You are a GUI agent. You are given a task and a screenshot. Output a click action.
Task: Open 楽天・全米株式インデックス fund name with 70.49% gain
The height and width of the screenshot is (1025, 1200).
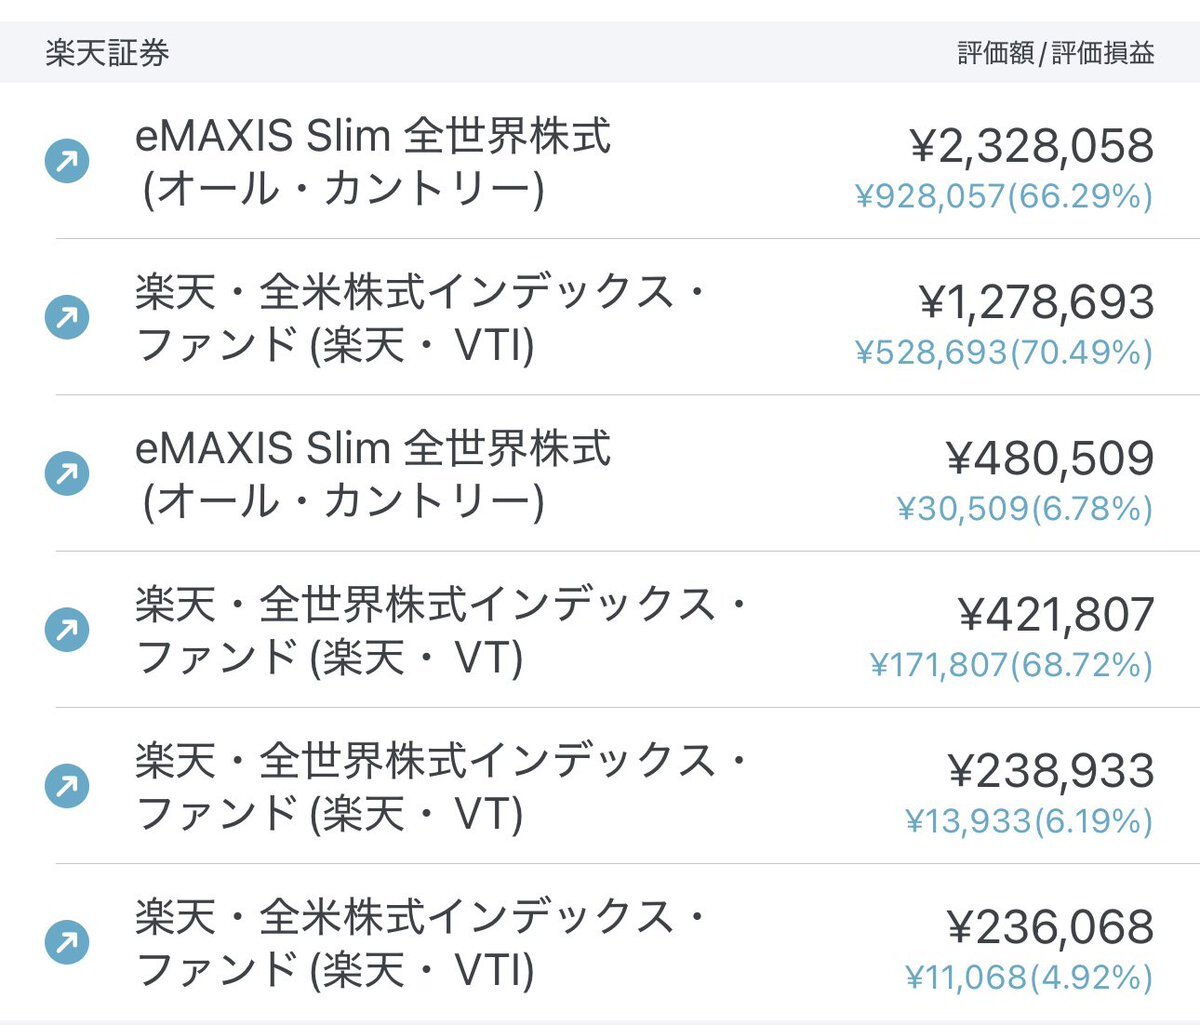click(x=420, y=319)
